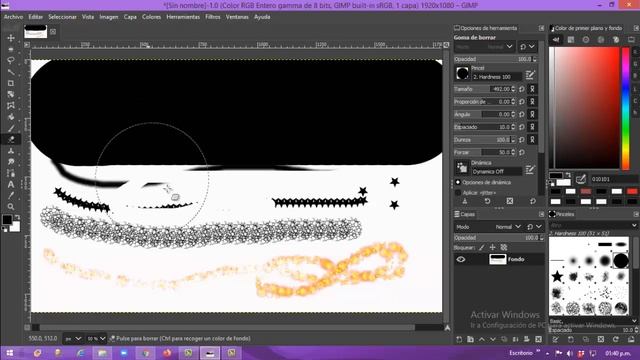Select the Paintbrush tool
The image size is (640, 360).
(x=11, y=128)
